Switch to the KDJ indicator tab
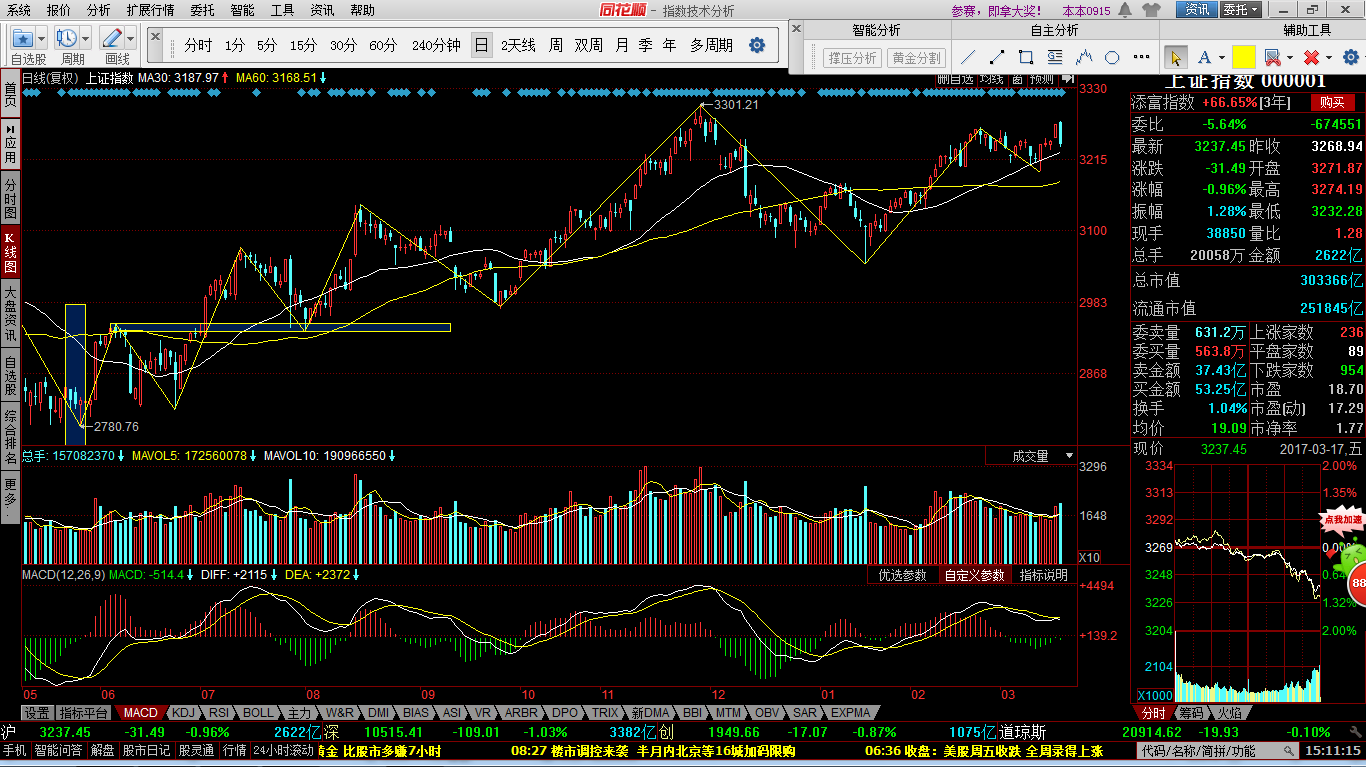Screen dimensions: 1366x767 tap(183, 713)
